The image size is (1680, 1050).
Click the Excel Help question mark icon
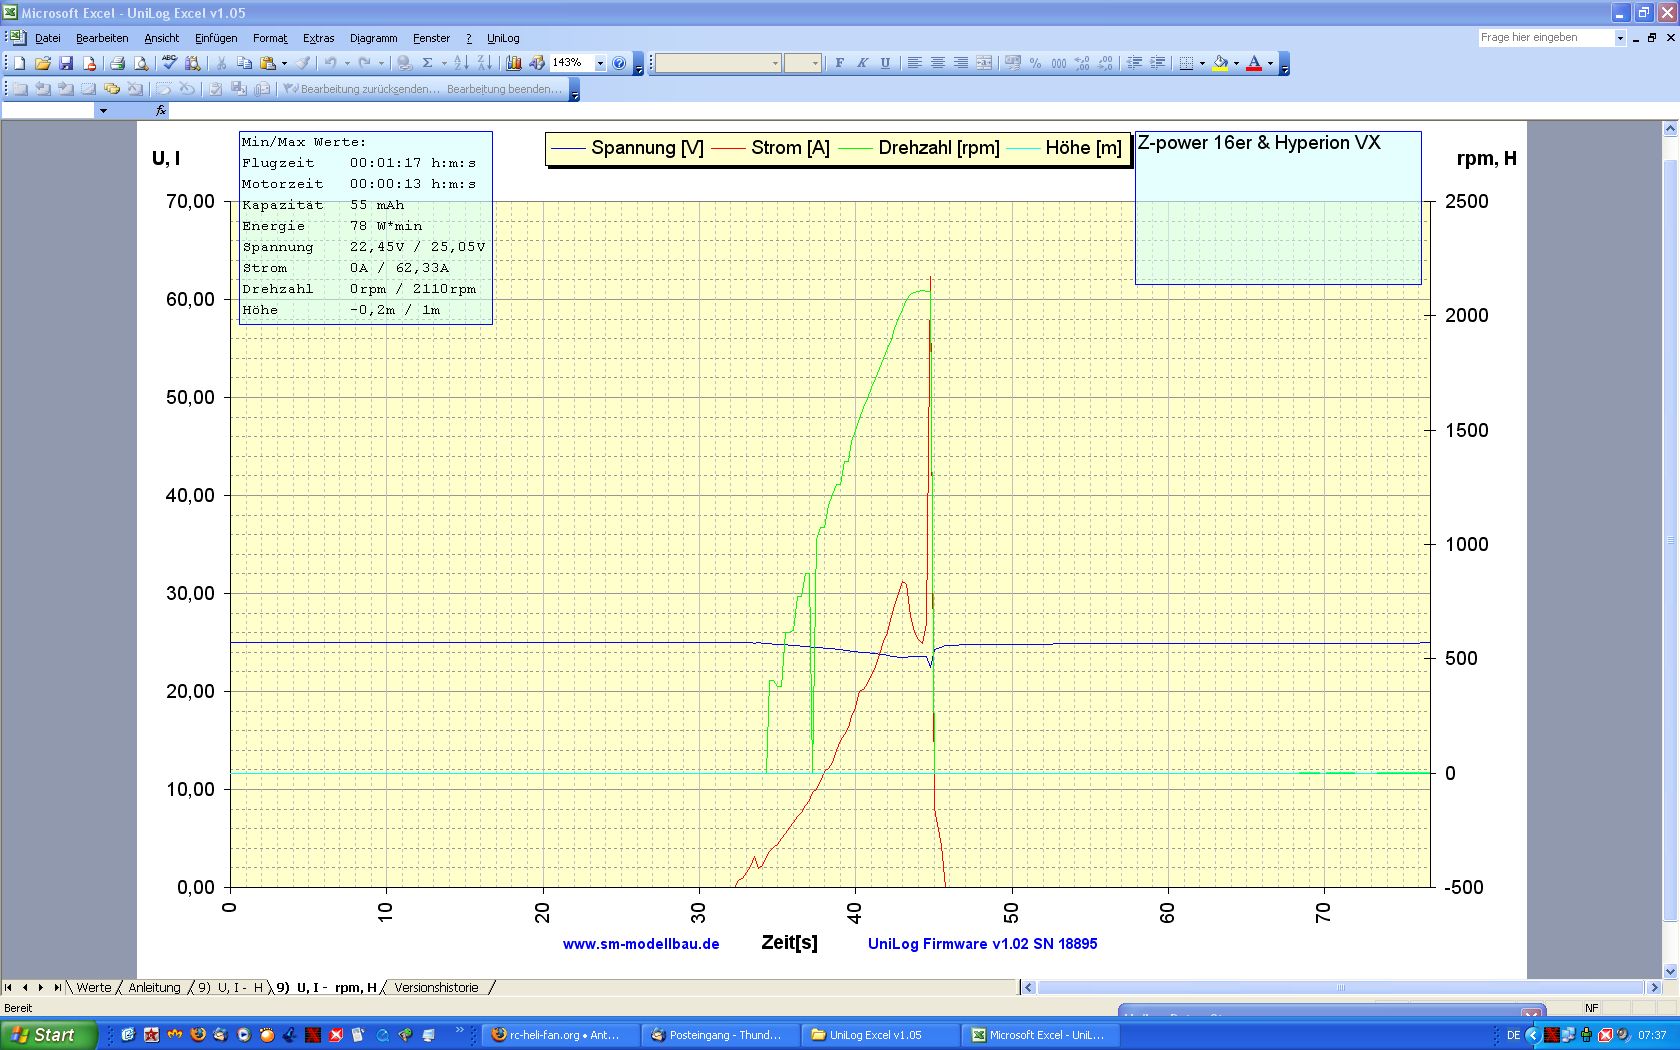click(x=619, y=63)
